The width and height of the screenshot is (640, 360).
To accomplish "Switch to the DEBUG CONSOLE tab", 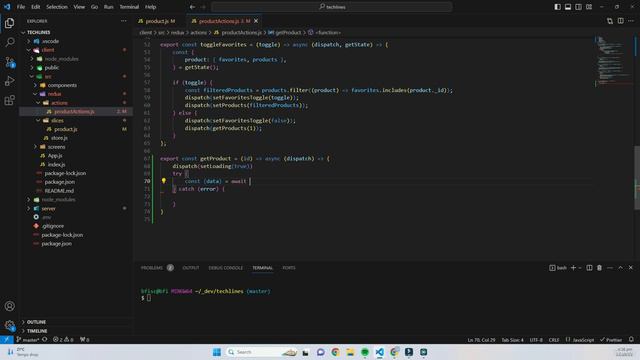I will (225, 268).
